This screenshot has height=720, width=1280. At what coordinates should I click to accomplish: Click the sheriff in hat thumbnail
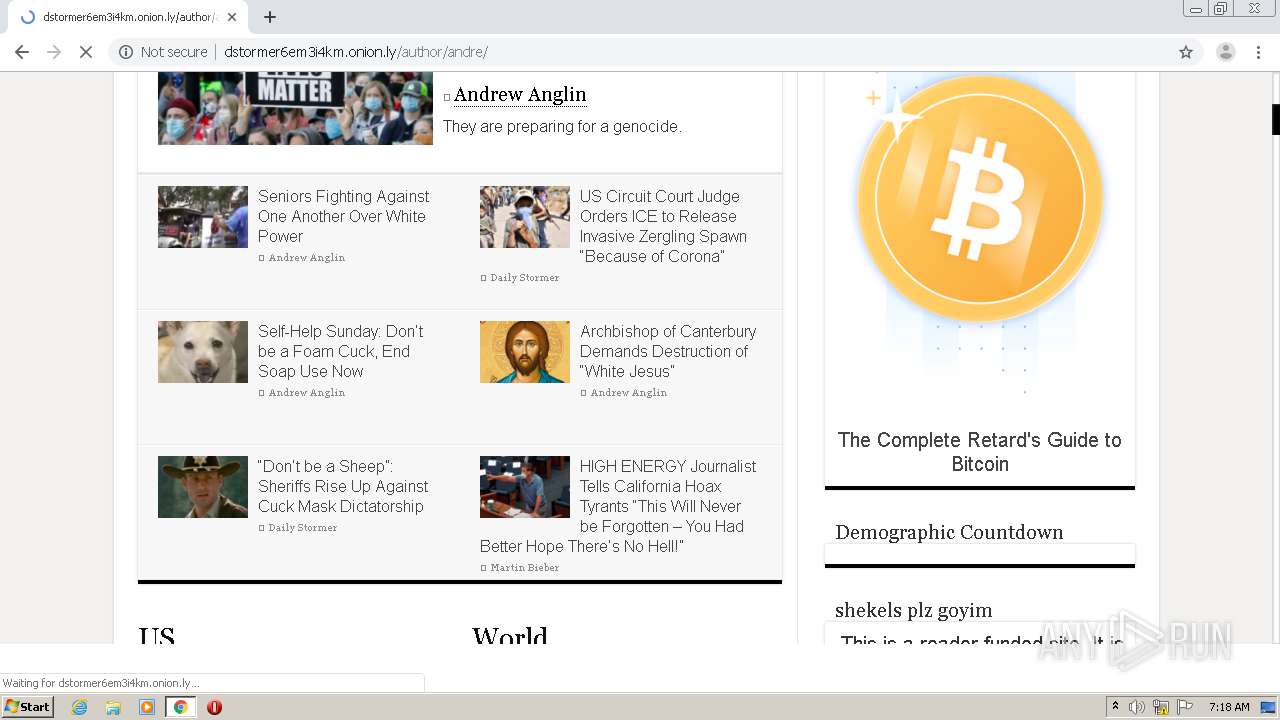pyautogui.click(x=203, y=487)
